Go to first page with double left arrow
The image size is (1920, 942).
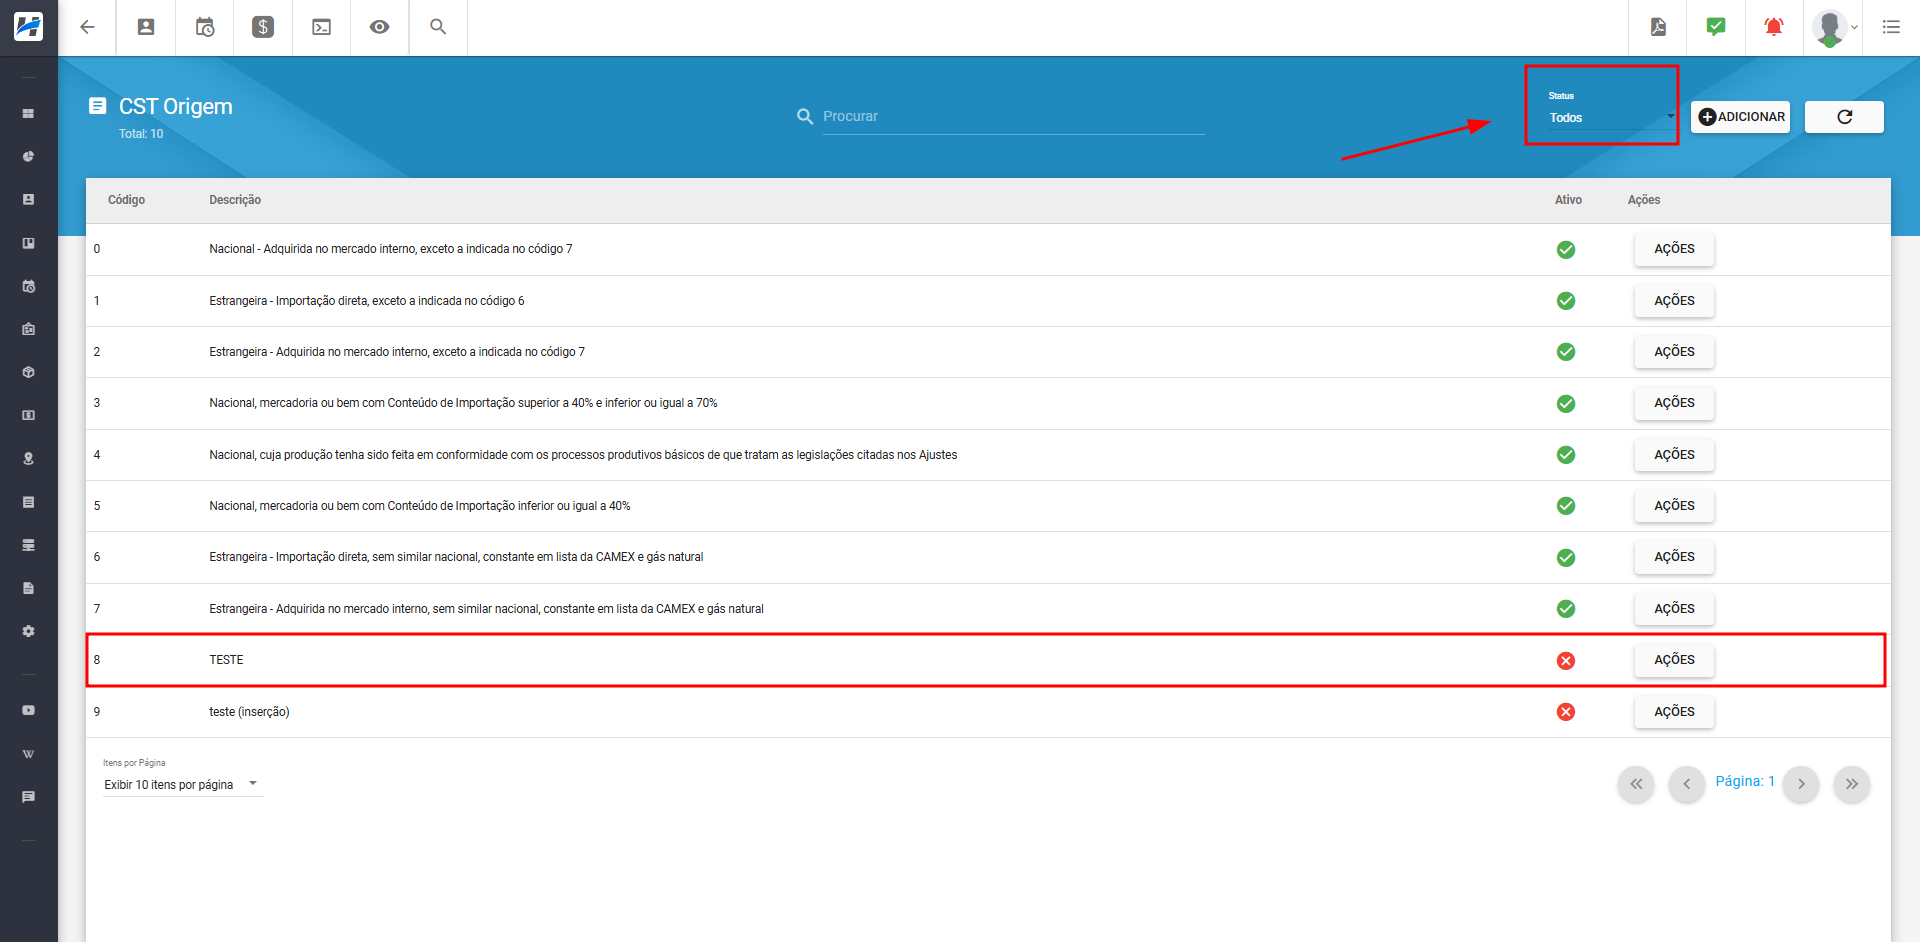tap(1636, 784)
